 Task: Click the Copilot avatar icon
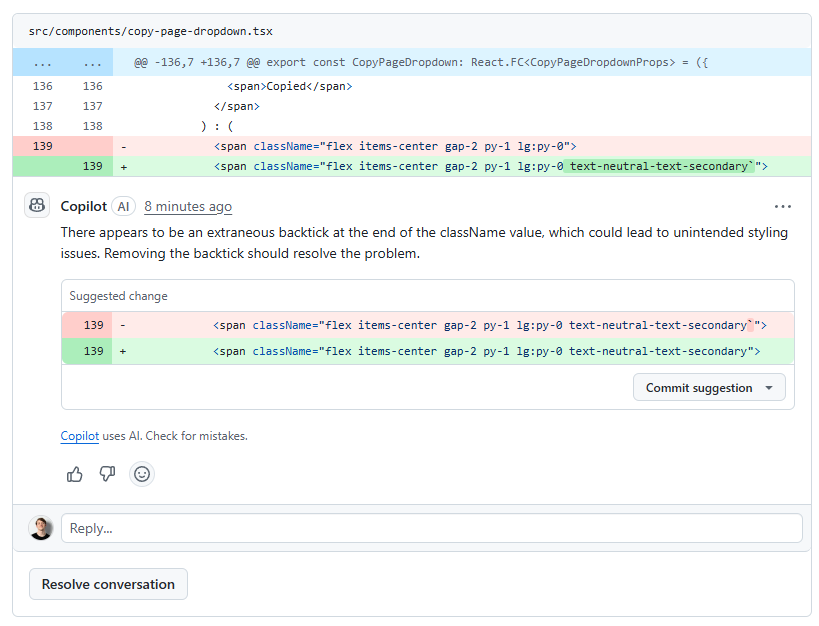pyautogui.click(x=37, y=206)
